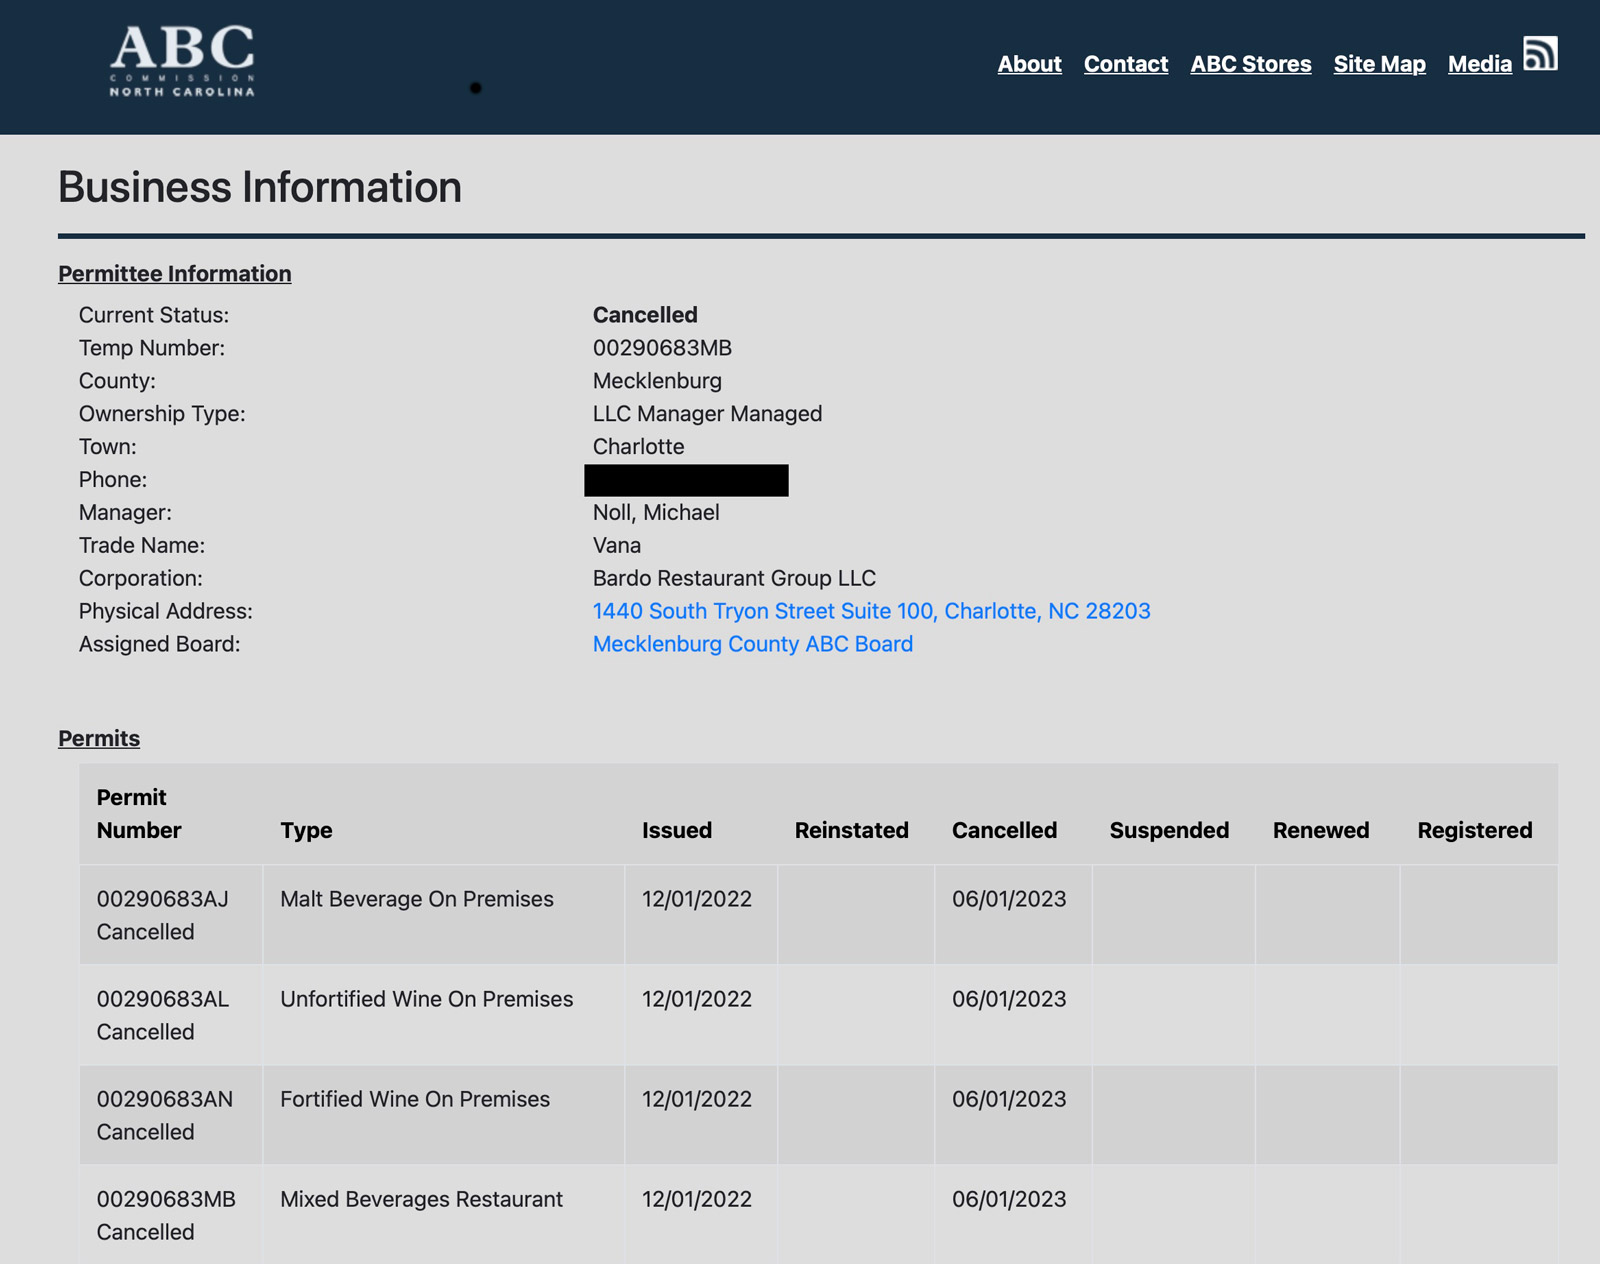1600x1264 pixels.
Task: Click the Permittee Information heading
Action: [x=175, y=274]
